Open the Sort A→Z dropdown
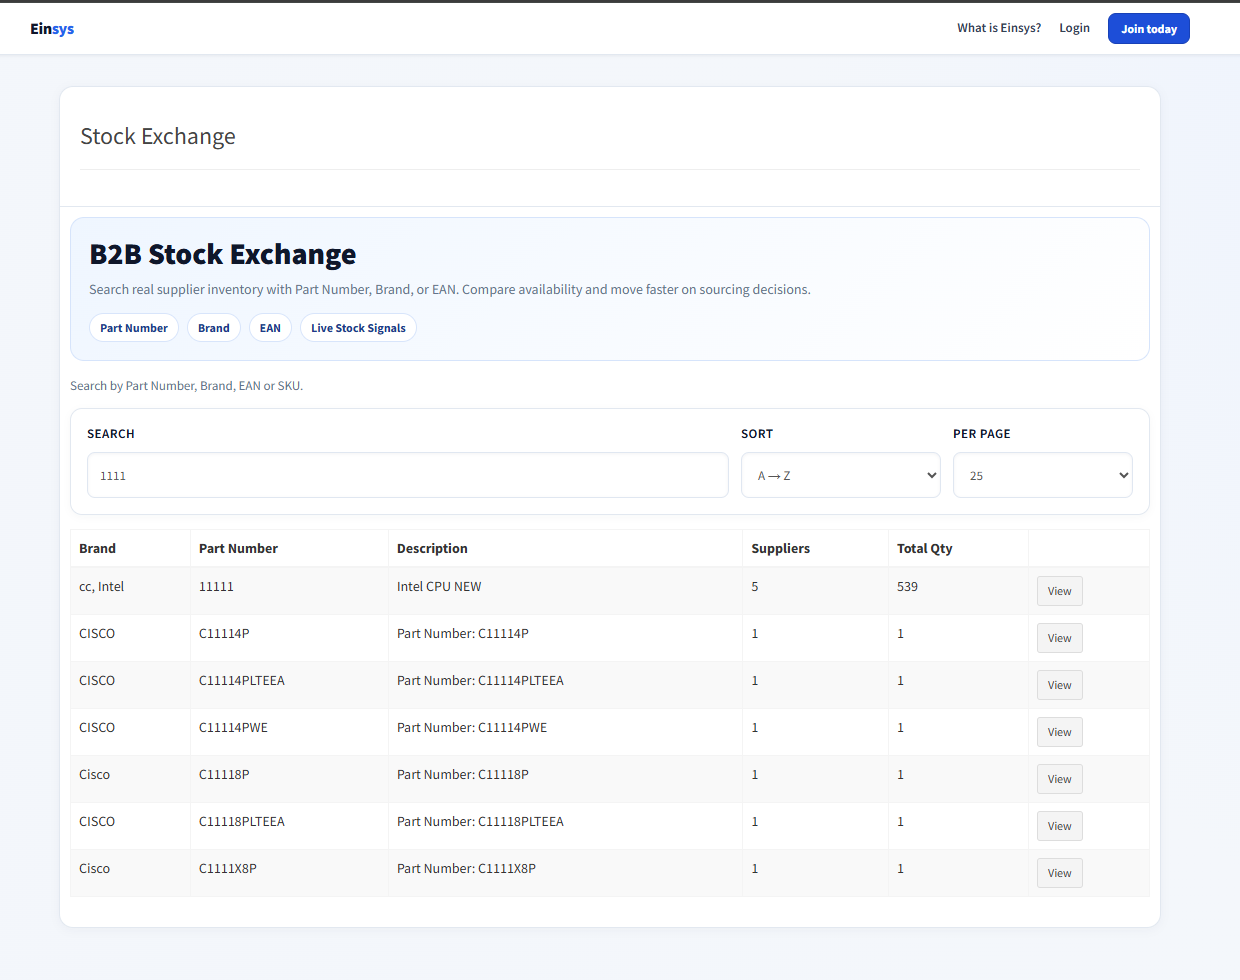Viewport: 1240px width, 980px height. pos(841,475)
